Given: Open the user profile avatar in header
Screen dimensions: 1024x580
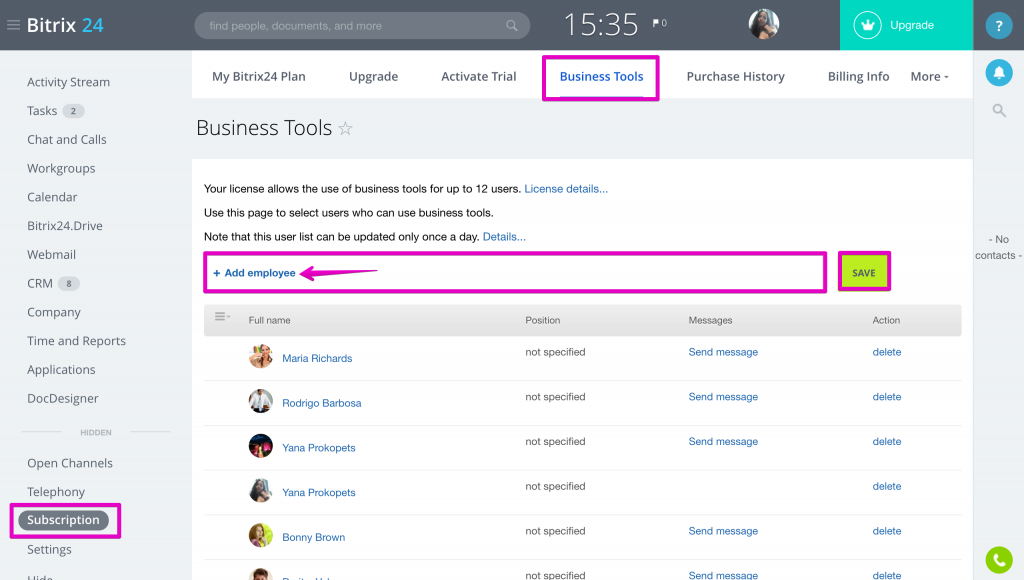Looking at the screenshot, I should pyautogui.click(x=763, y=25).
